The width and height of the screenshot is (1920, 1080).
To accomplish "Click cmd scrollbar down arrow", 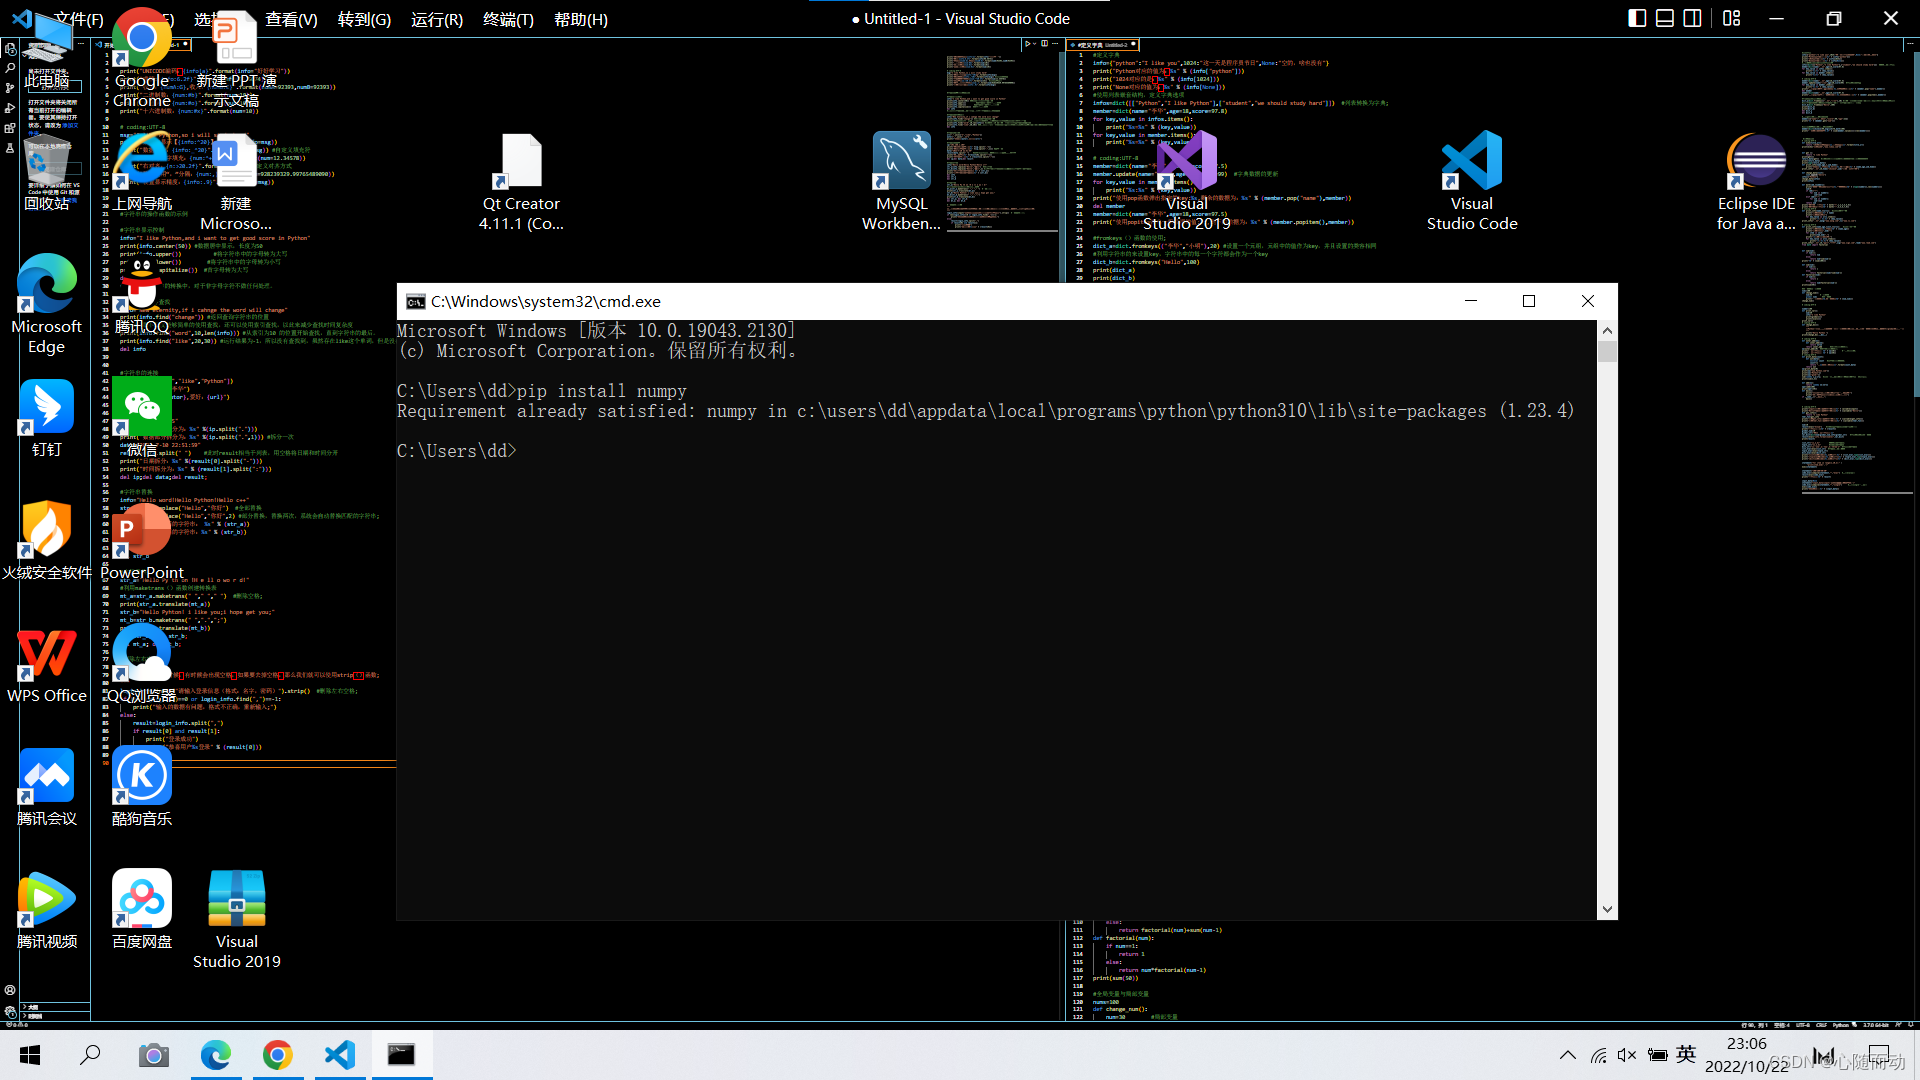I will pyautogui.click(x=1607, y=909).
